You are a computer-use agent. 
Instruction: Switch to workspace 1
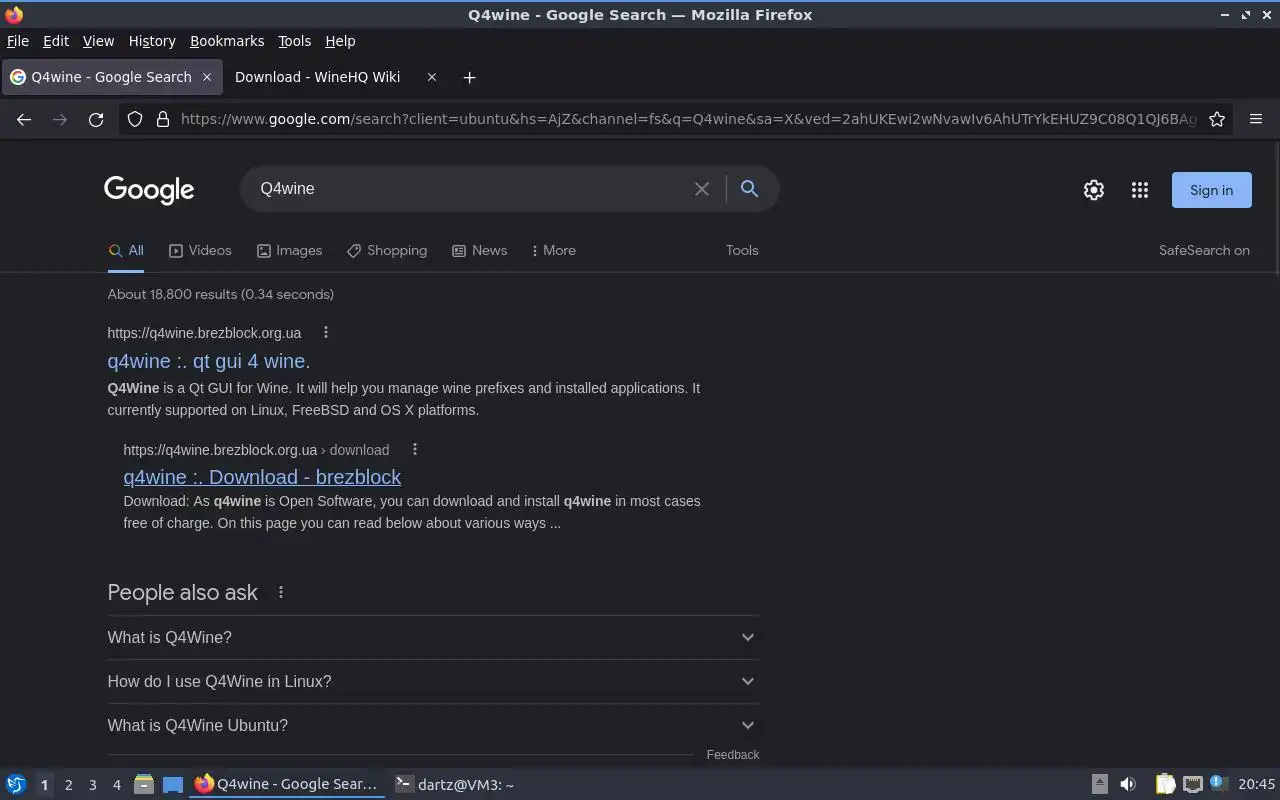point(44,785)
